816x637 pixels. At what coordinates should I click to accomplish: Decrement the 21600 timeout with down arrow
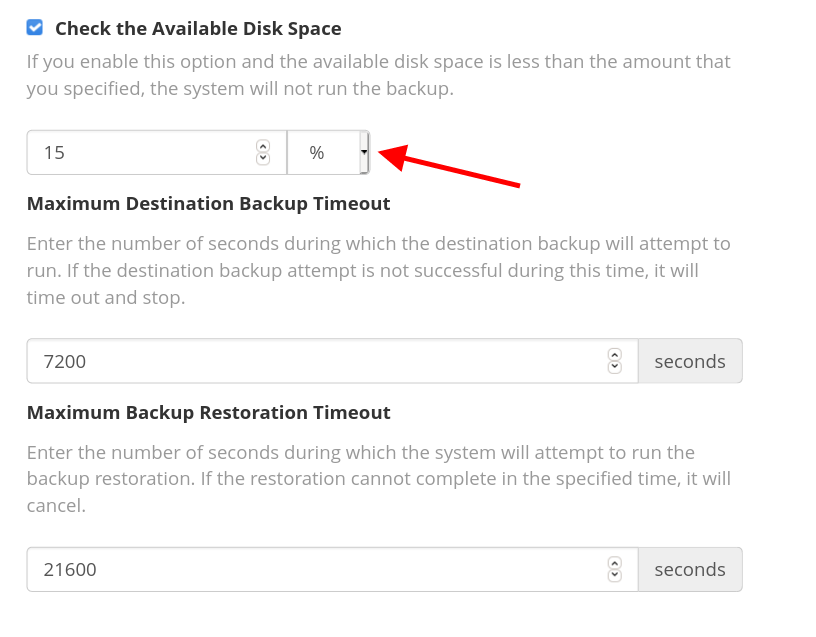[x=615, y=575]
